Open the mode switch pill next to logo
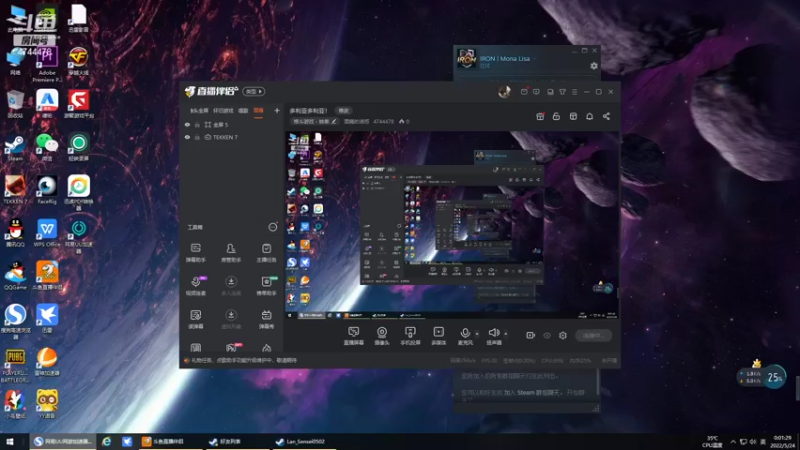Image resolution: width=800 pixels, height=450 pixels. [254, 91]
